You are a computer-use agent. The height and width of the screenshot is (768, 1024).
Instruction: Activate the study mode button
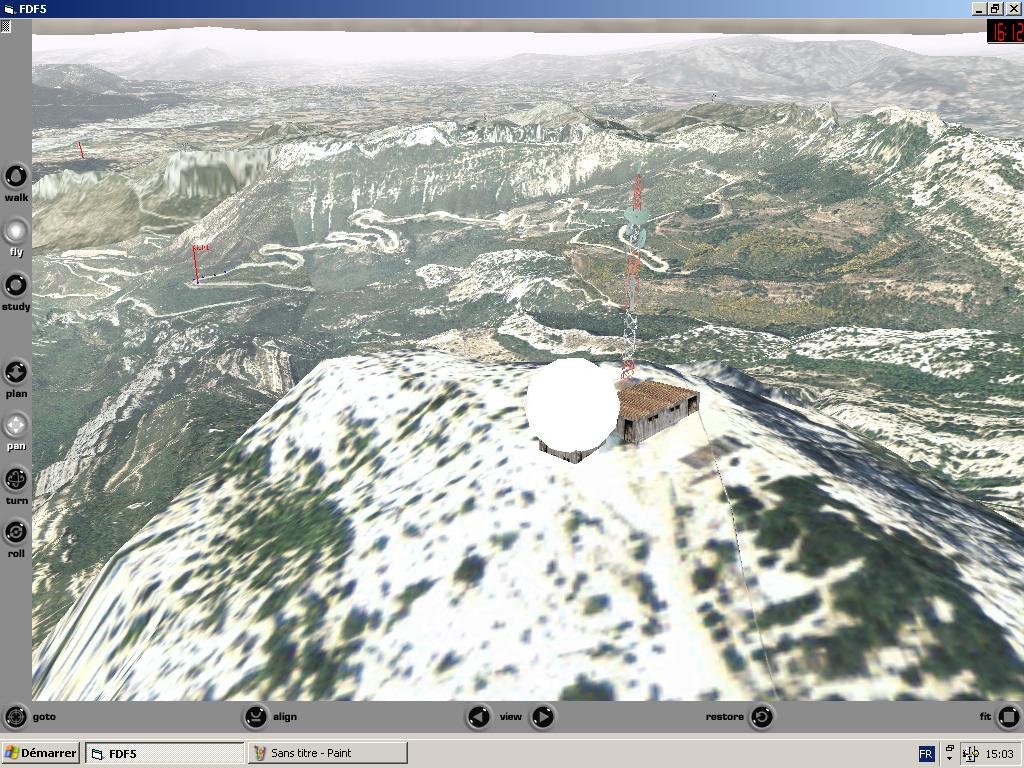click(16, 285)
